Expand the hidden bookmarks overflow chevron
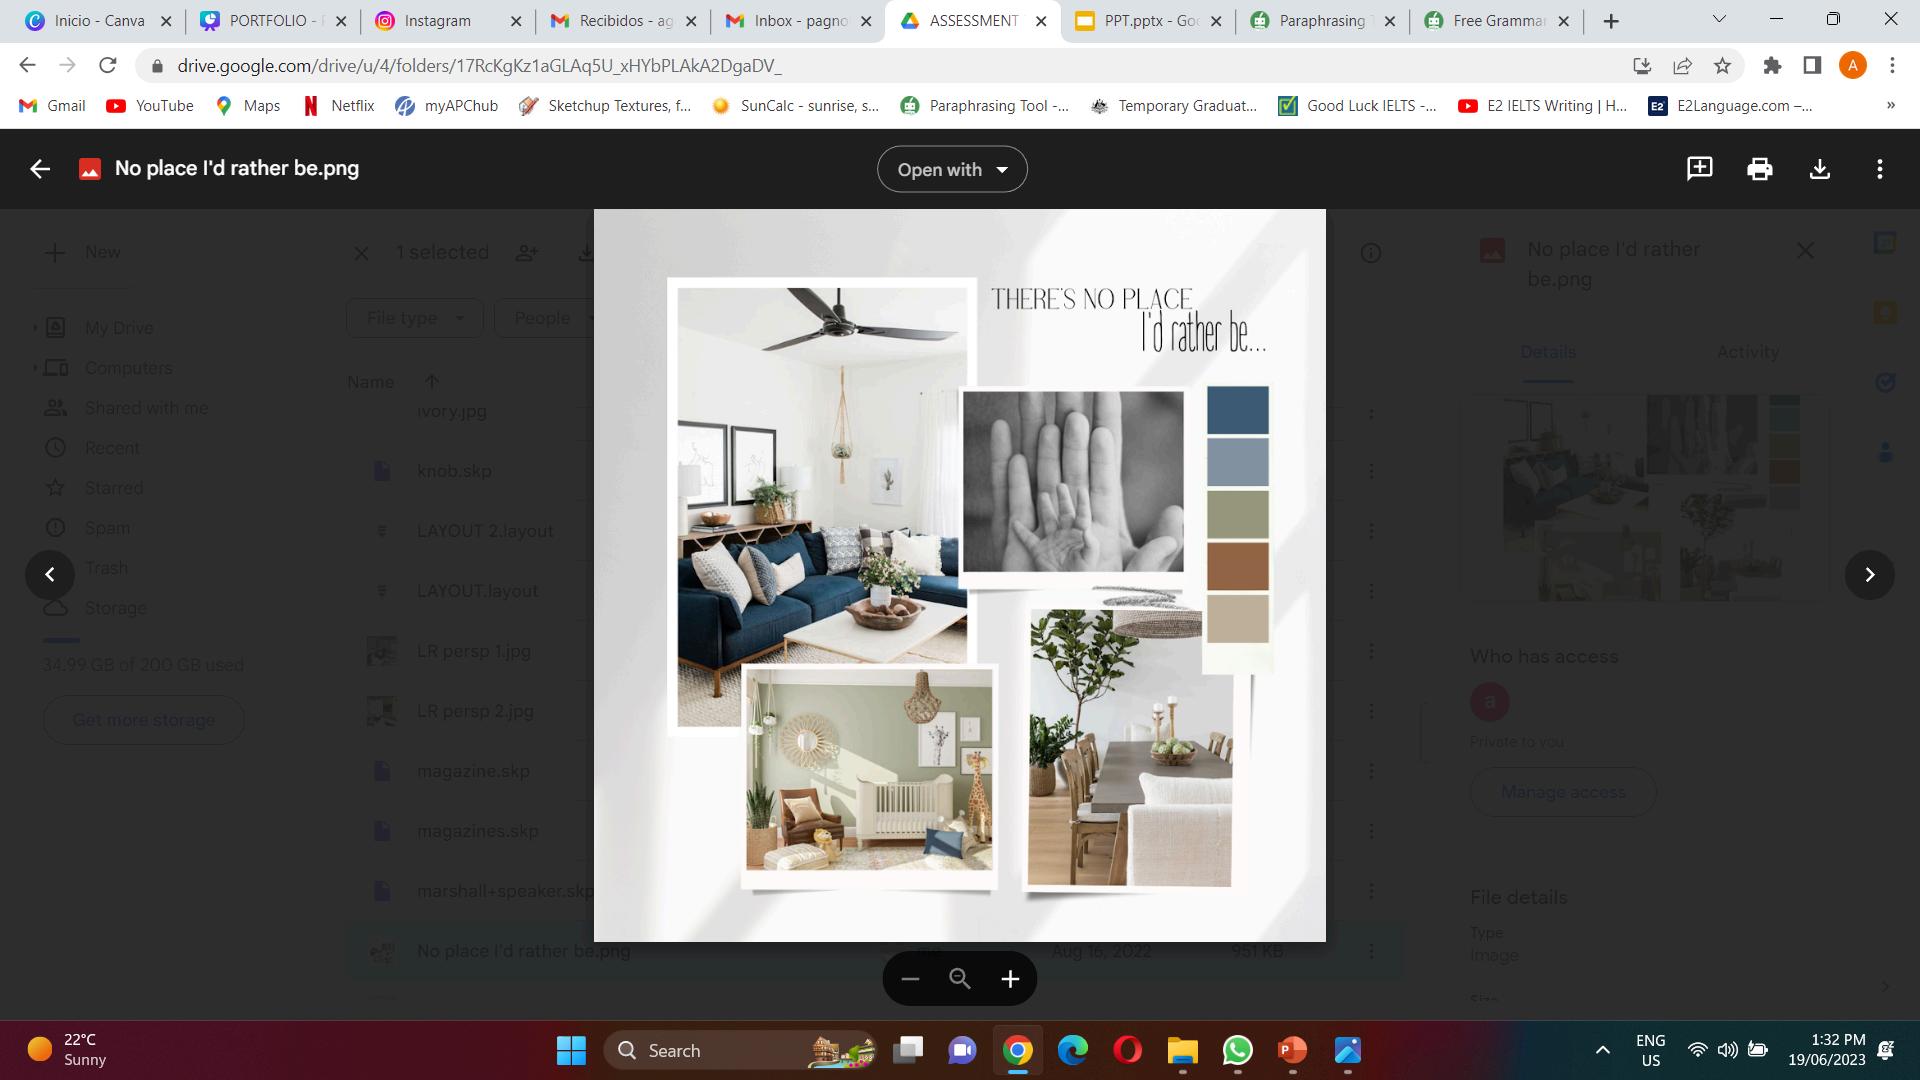 tap(1890, 106)
